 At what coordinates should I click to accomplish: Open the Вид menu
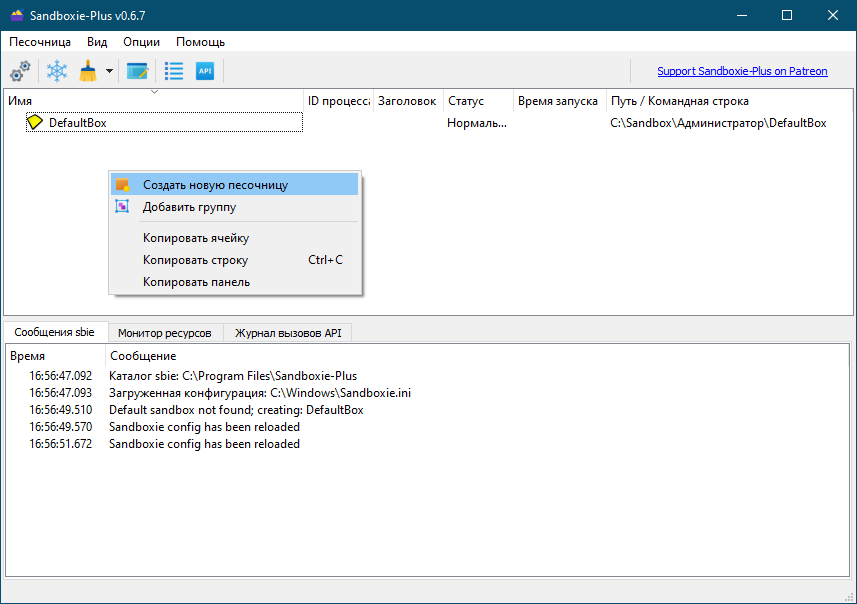coord(97,42)
